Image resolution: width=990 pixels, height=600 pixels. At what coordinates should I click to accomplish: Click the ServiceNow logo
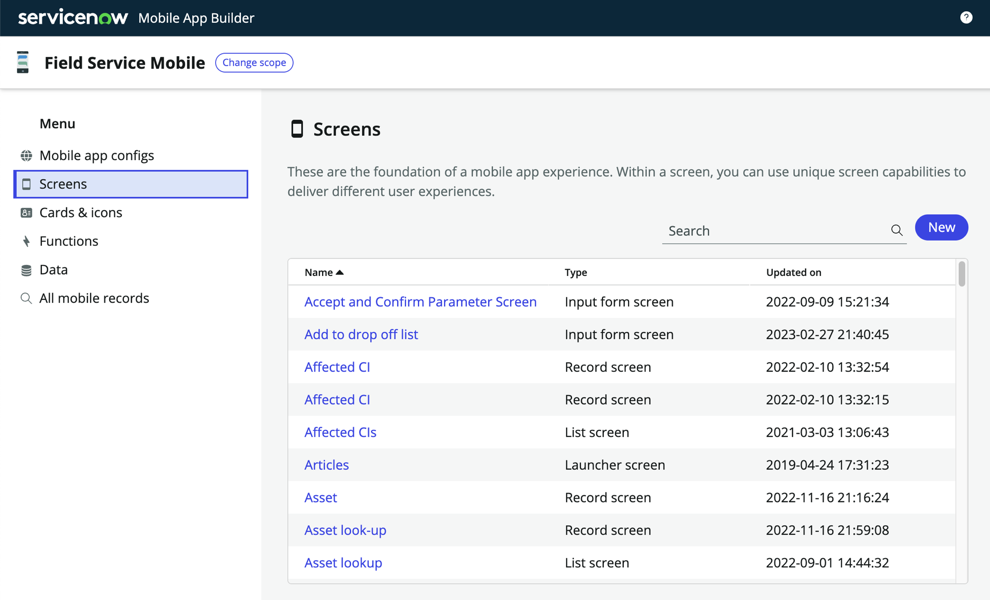click(x=73, y=17)
